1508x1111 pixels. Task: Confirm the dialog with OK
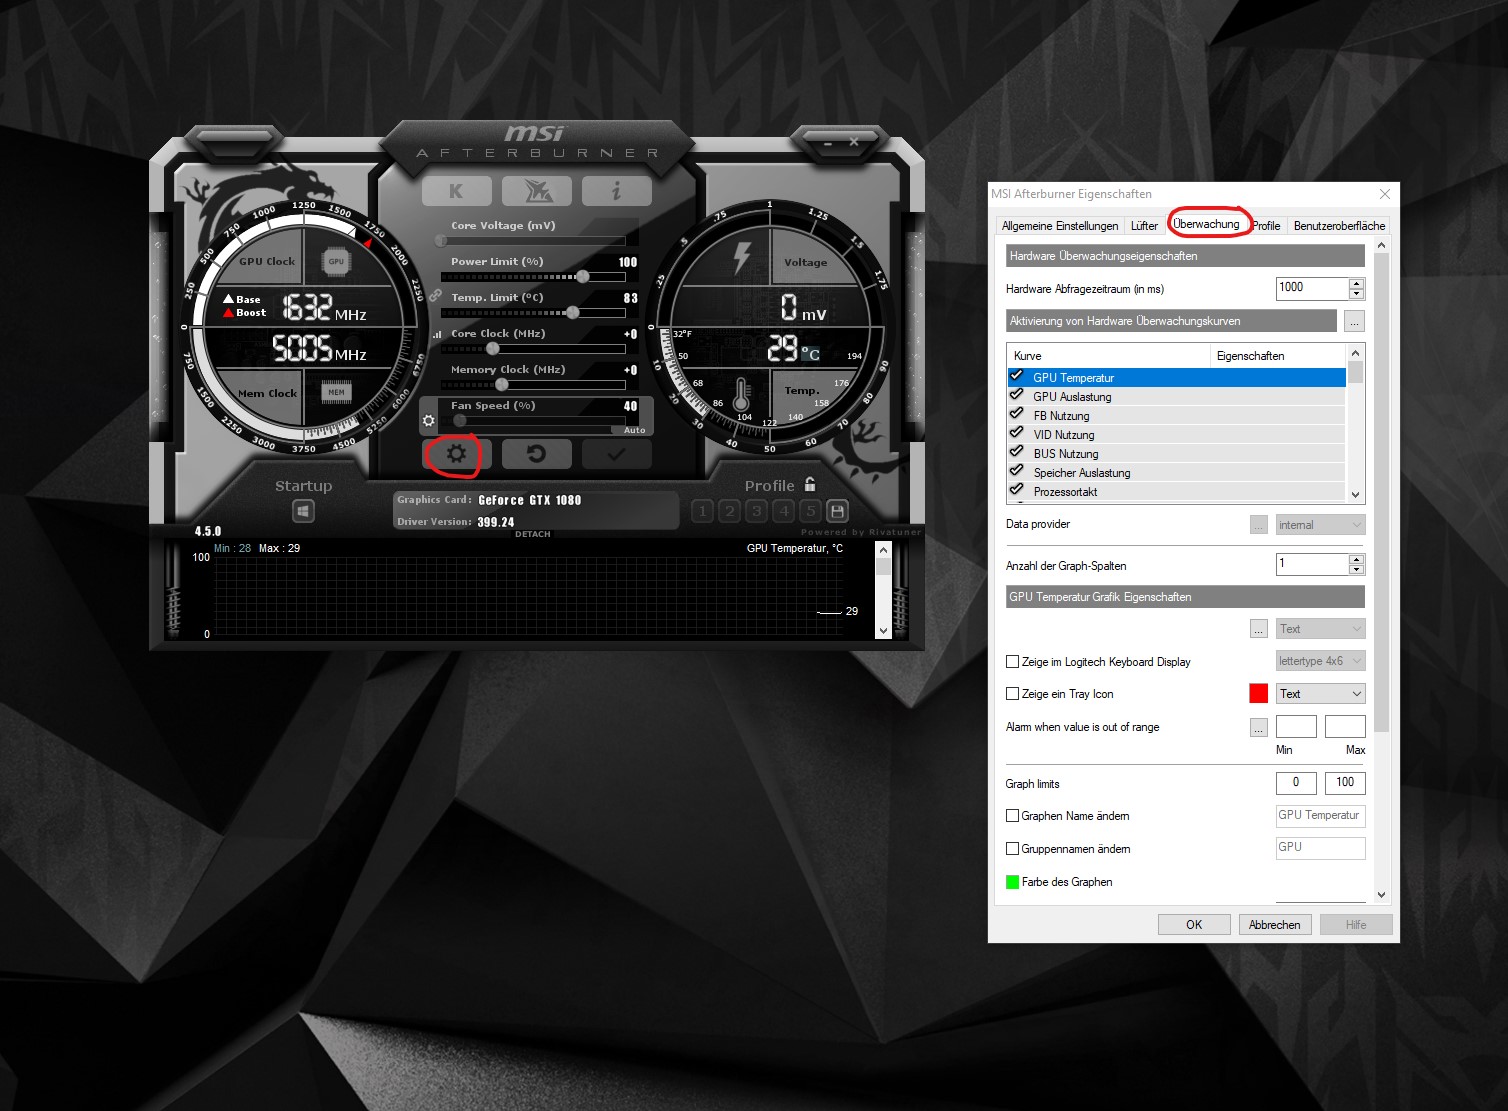pyautogui.click(x=1194, y=925)
